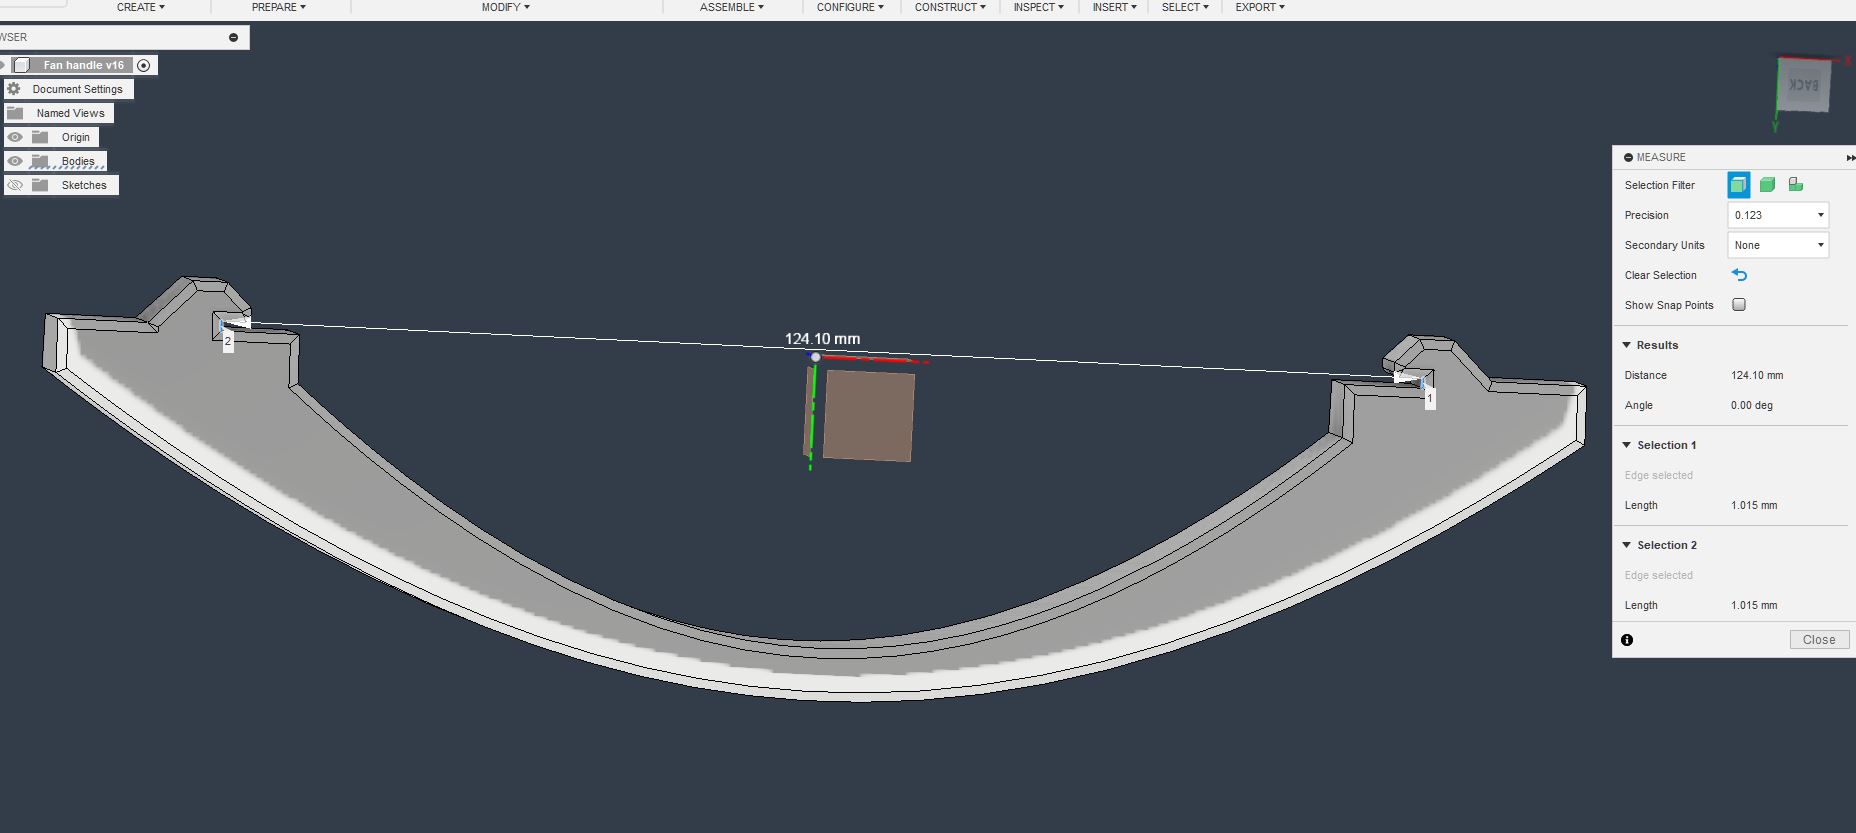Collapse the Results section
Image resolution: width=1856 pixels, height=833 pixels.
[1627, 345]
